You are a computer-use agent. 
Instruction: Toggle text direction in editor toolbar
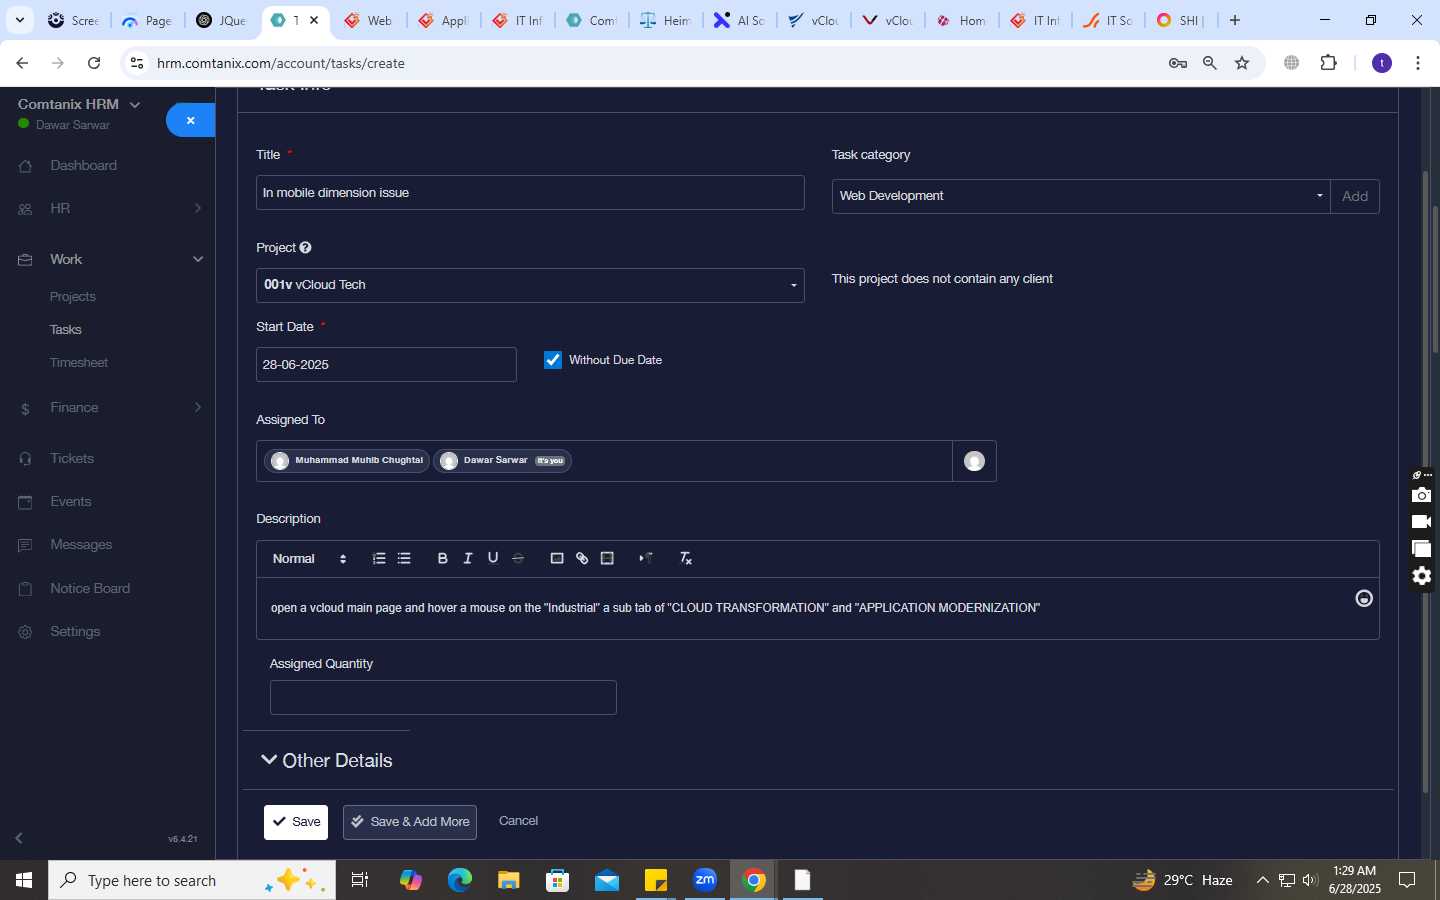pos(646,558)
